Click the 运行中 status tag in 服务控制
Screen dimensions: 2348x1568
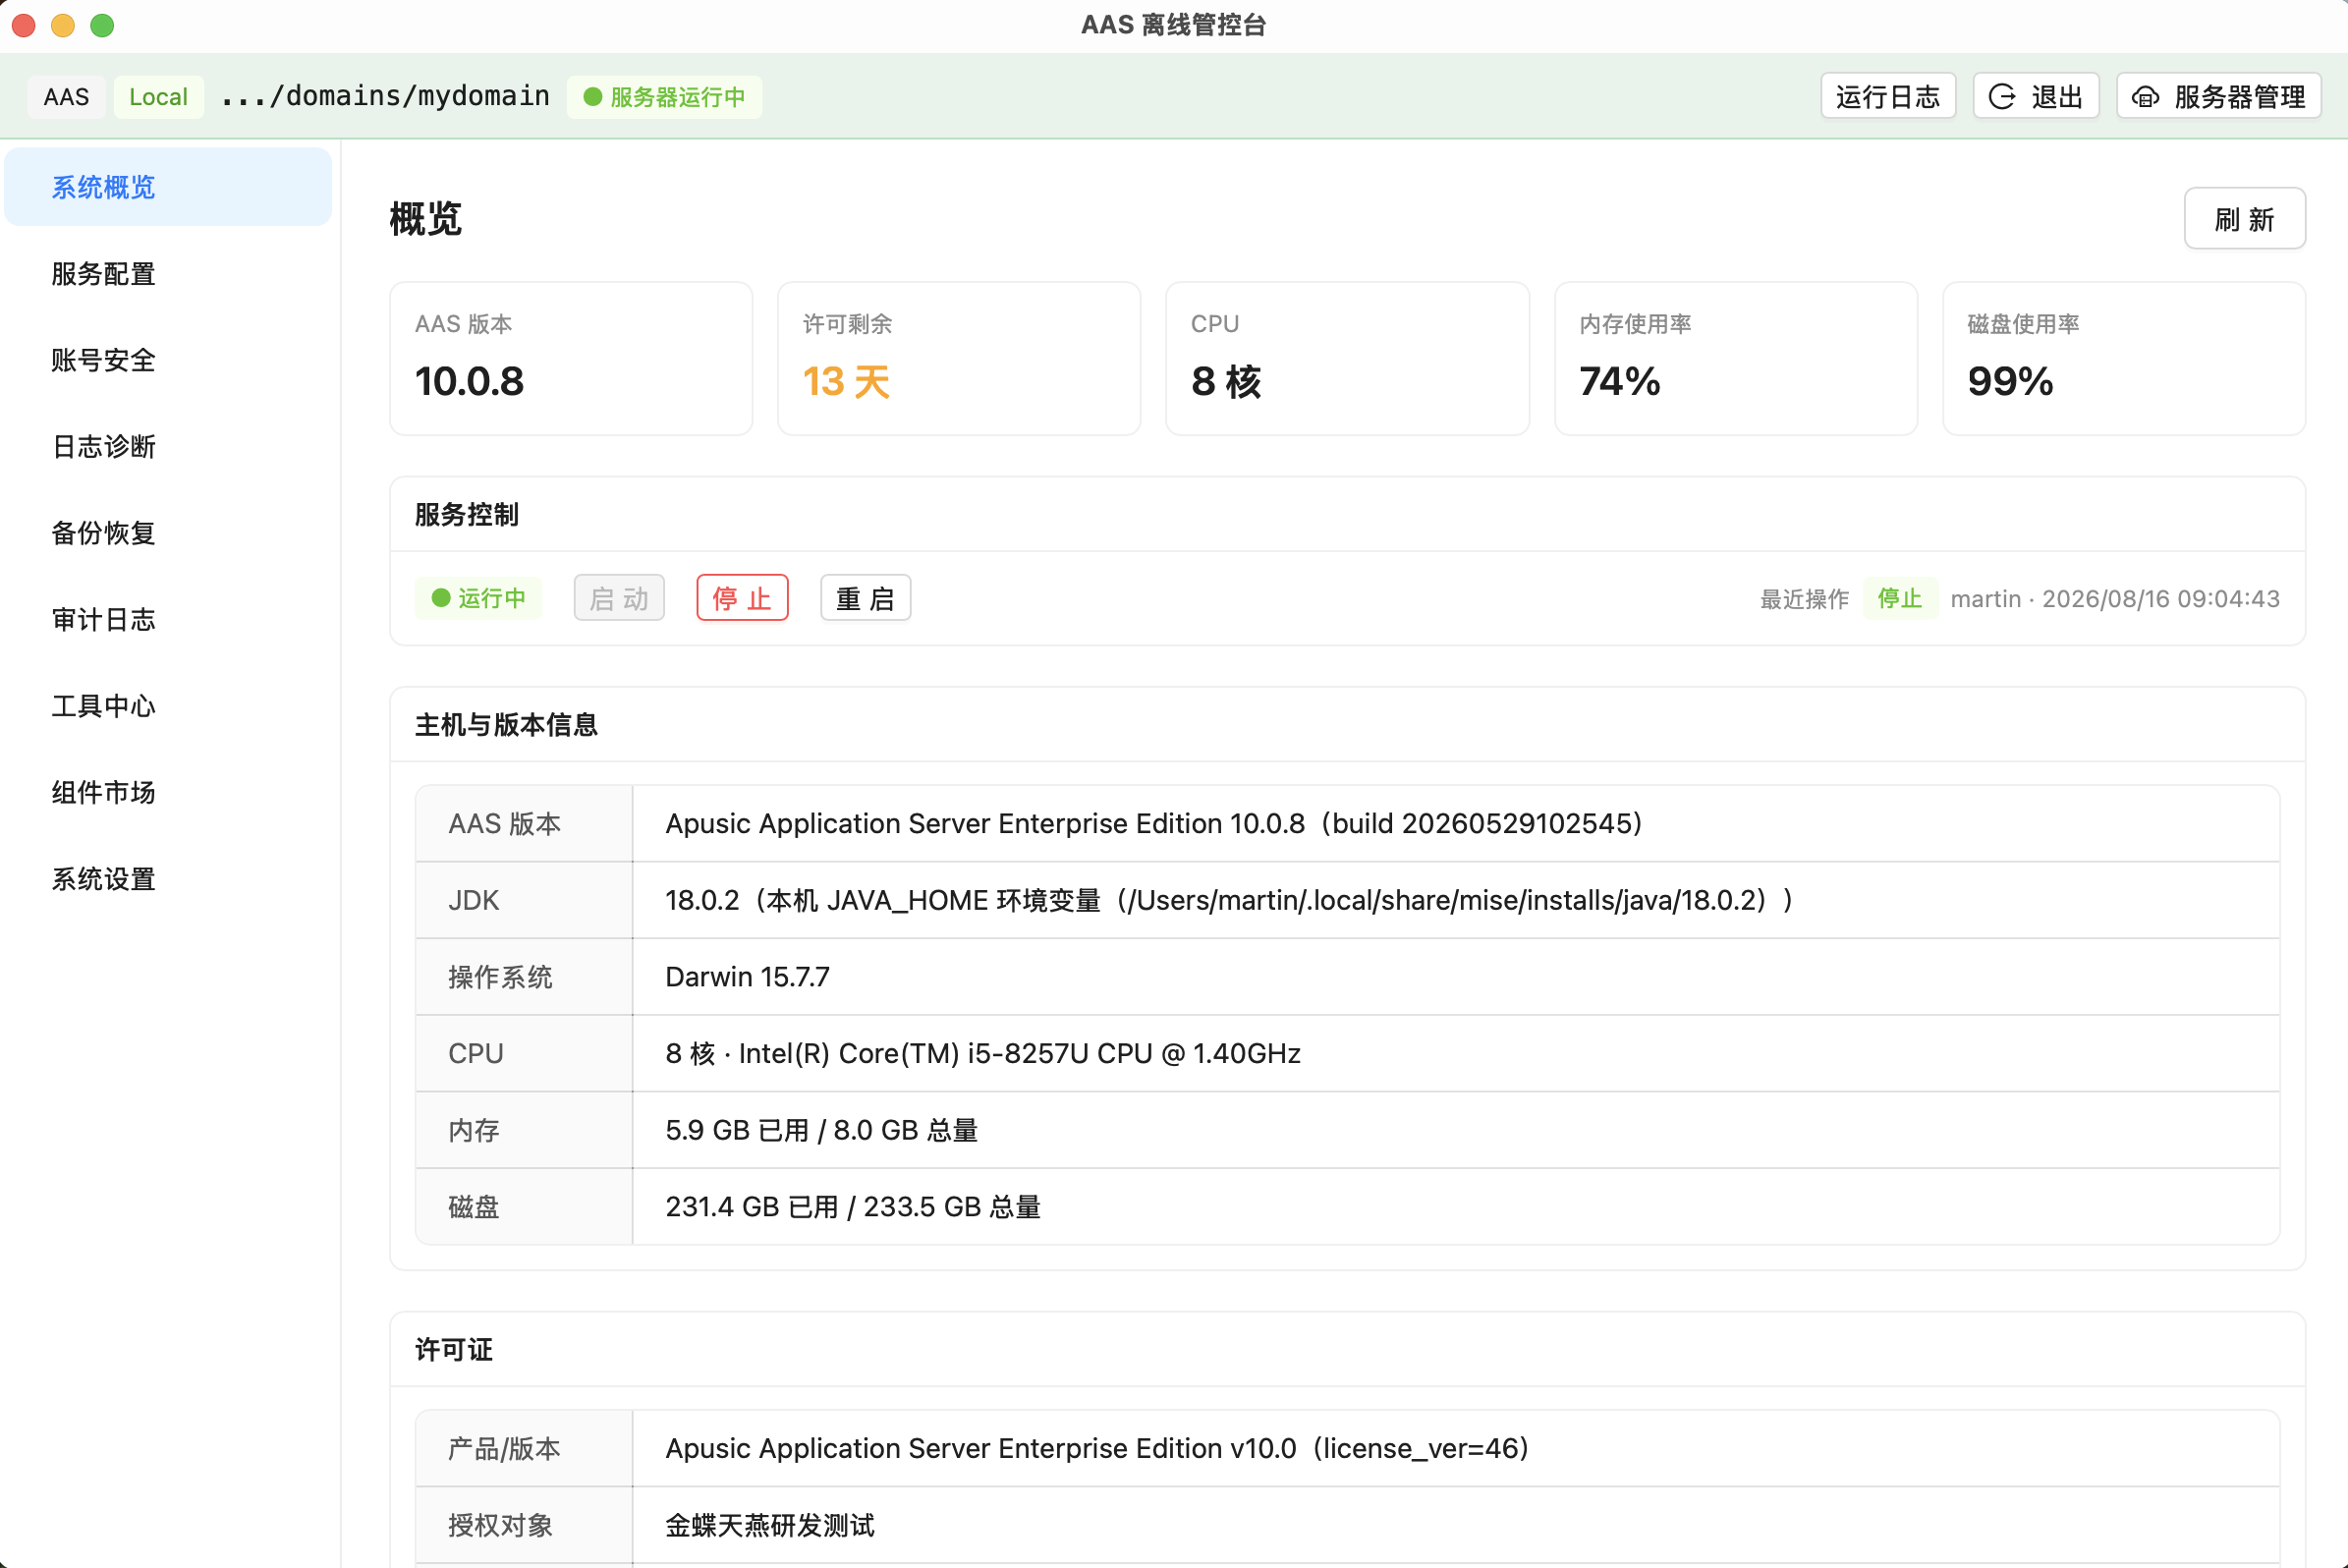pyautogui.click(x=479, y=598)
